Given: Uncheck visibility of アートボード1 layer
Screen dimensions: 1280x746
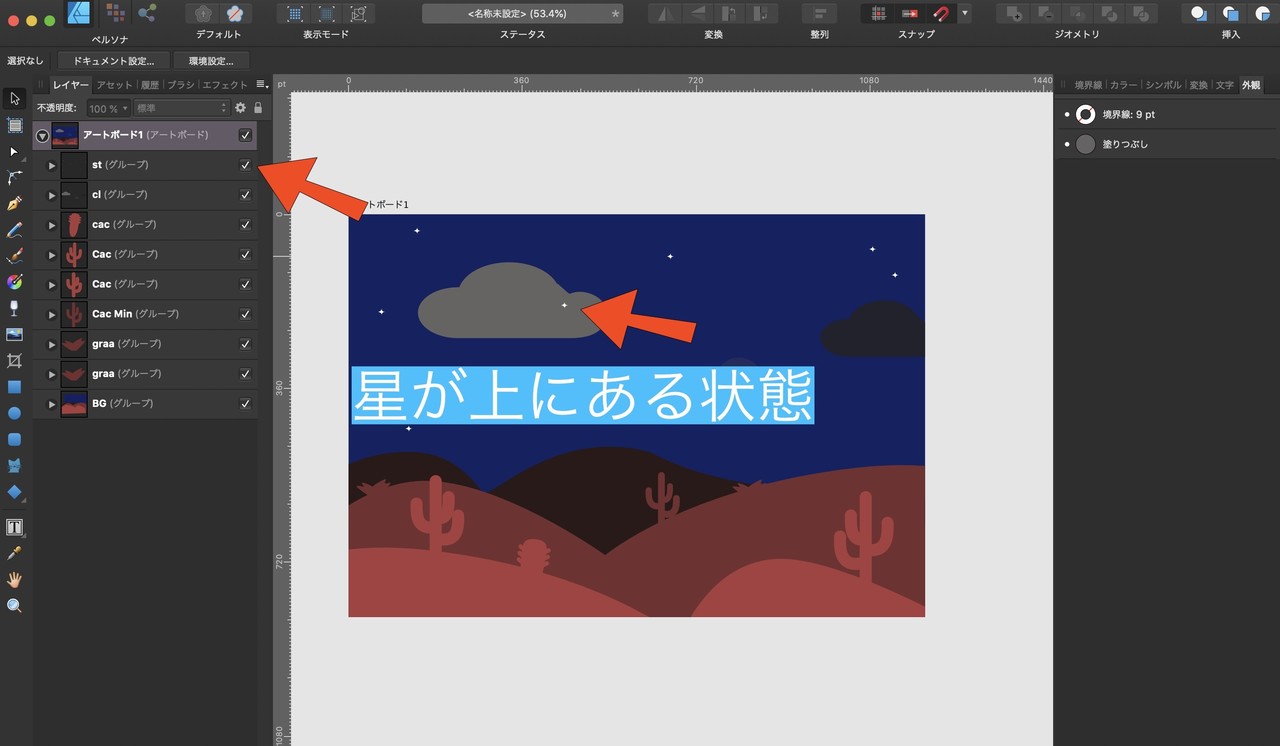Looking at the screenshot, I should pos(246,135).
